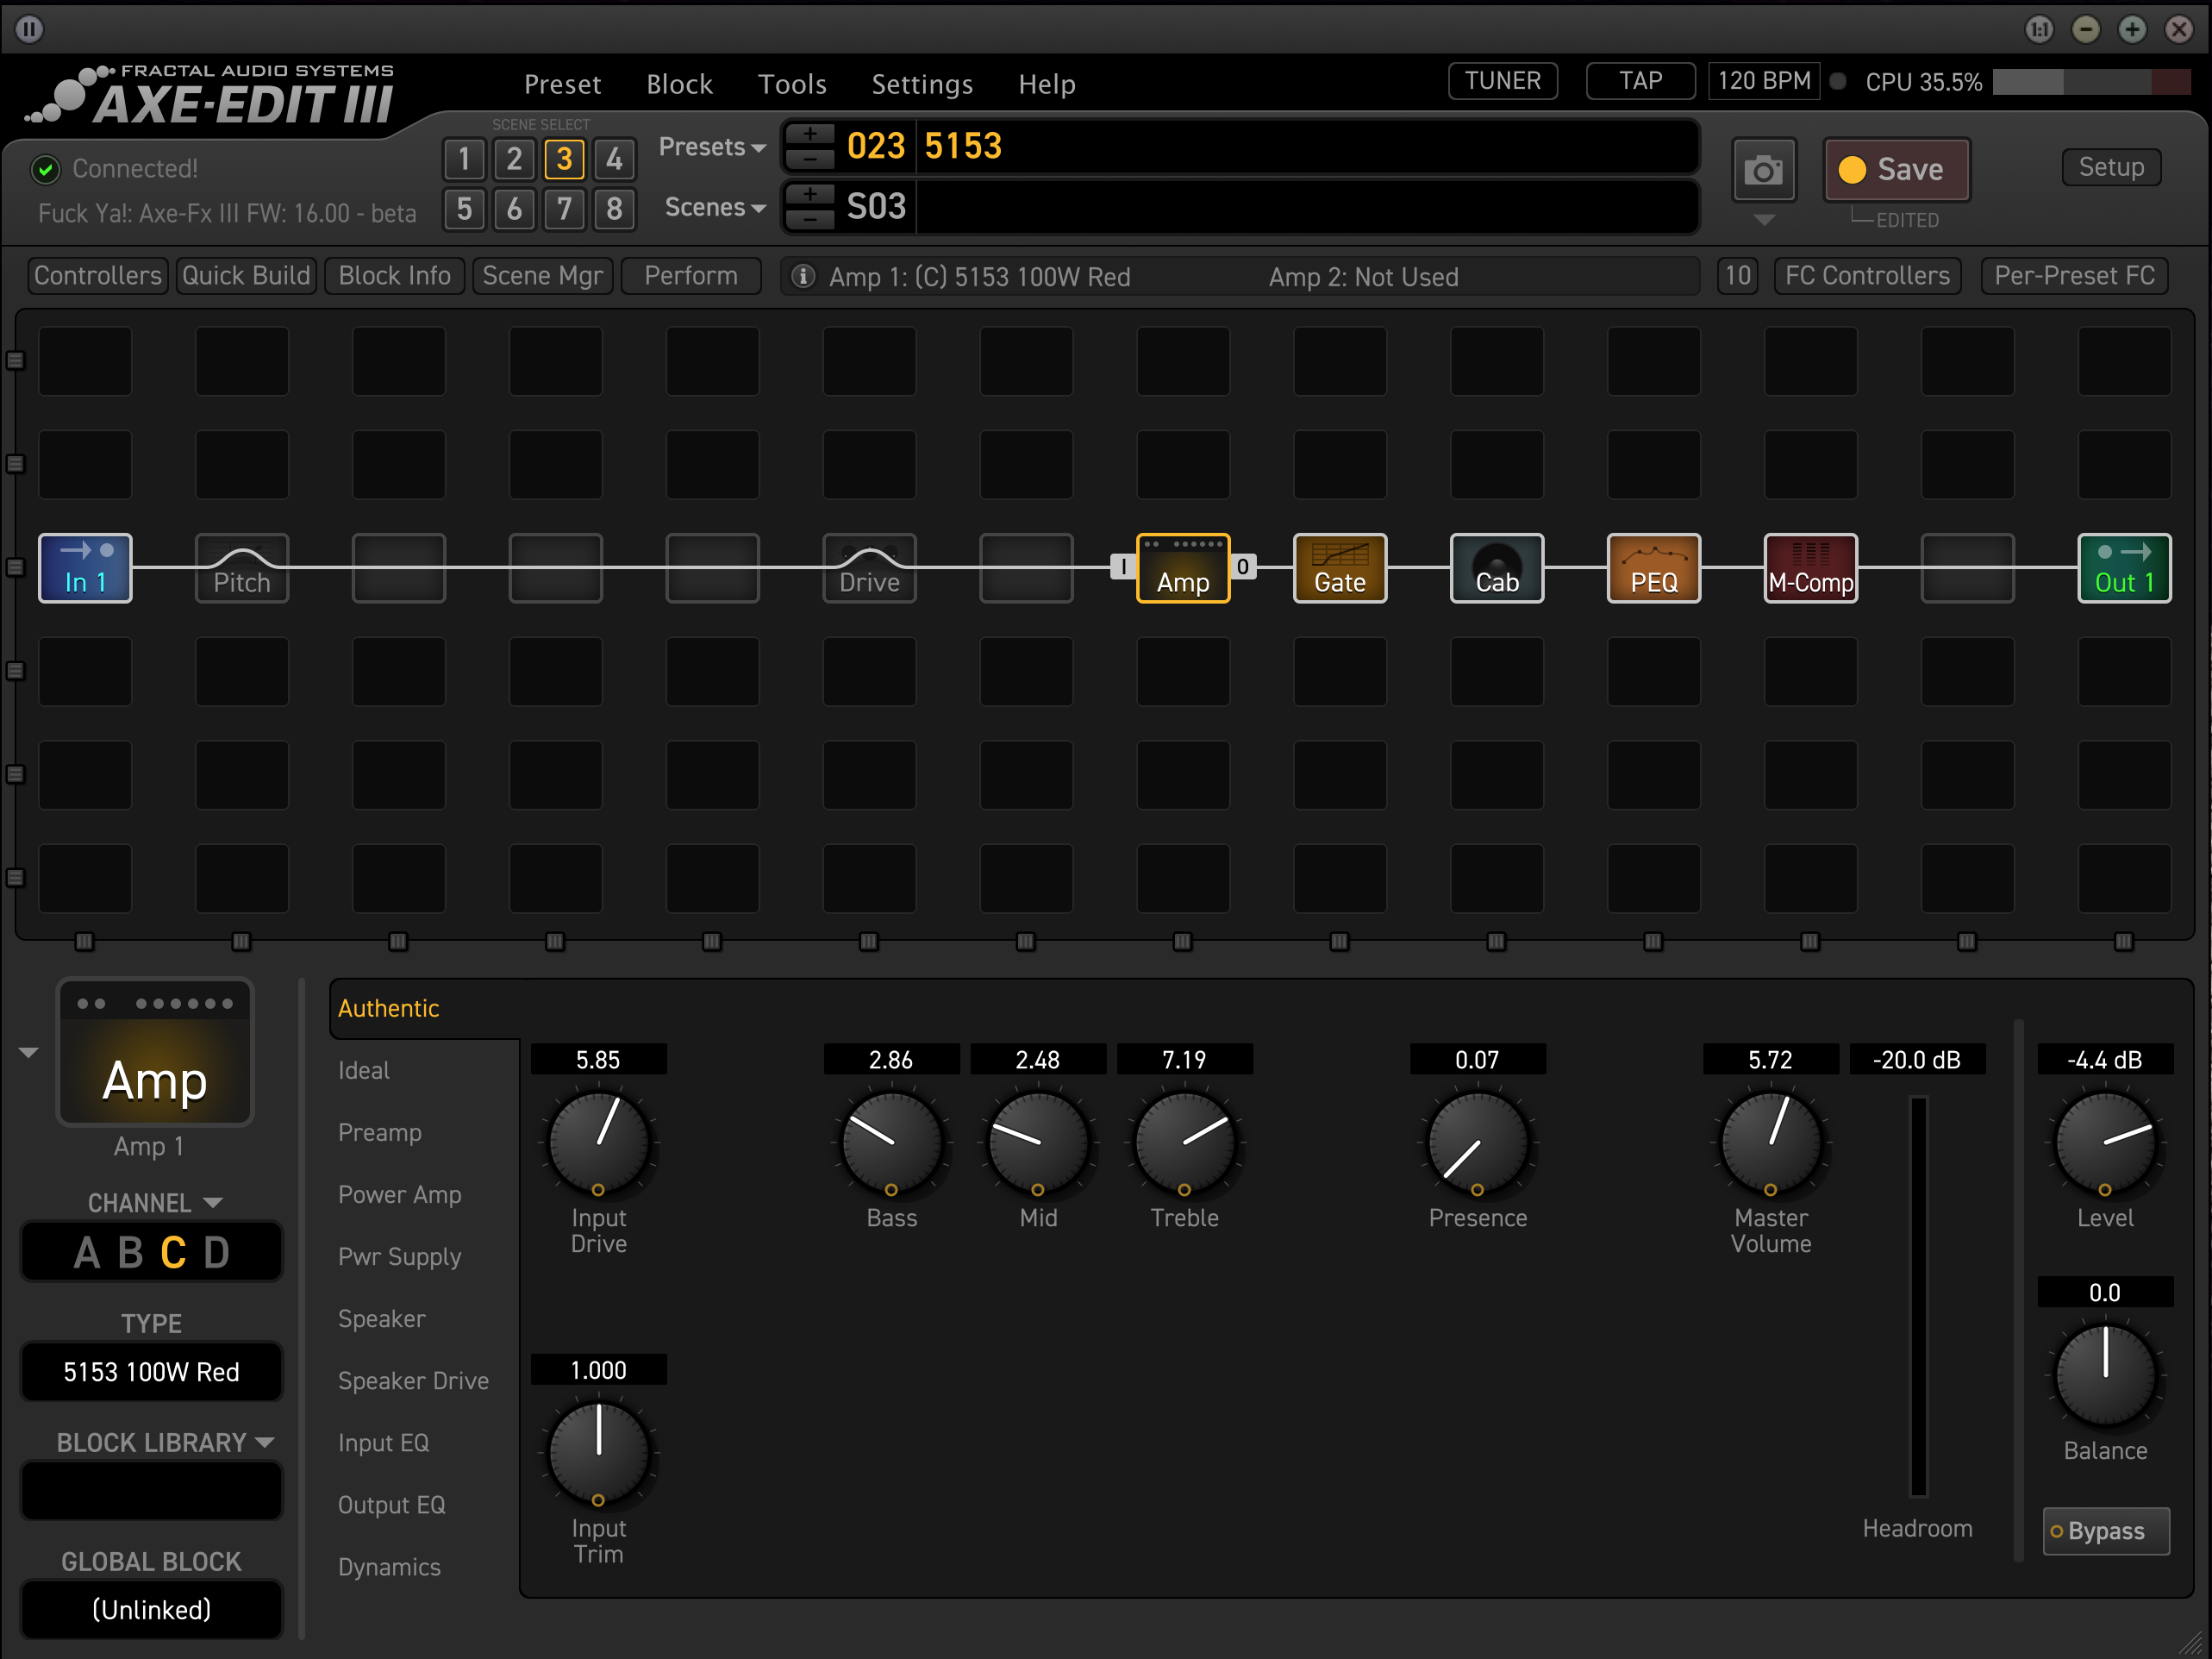
Task: Select amp channel A
Action: [87, 1253]
